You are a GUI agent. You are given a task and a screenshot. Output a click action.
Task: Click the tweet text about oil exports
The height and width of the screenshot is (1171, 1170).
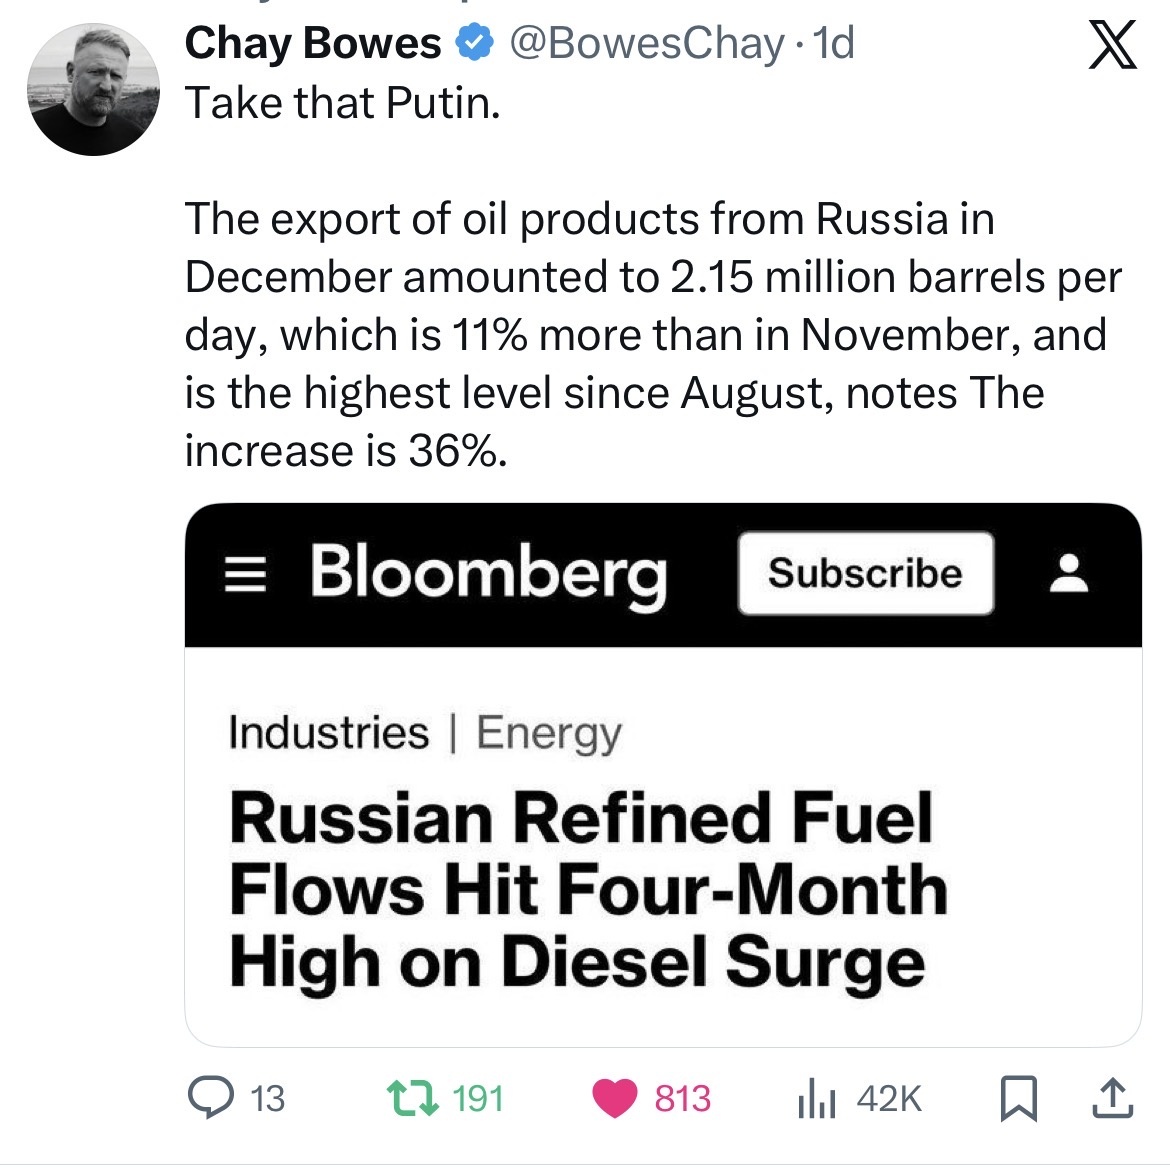click(650, 334)
